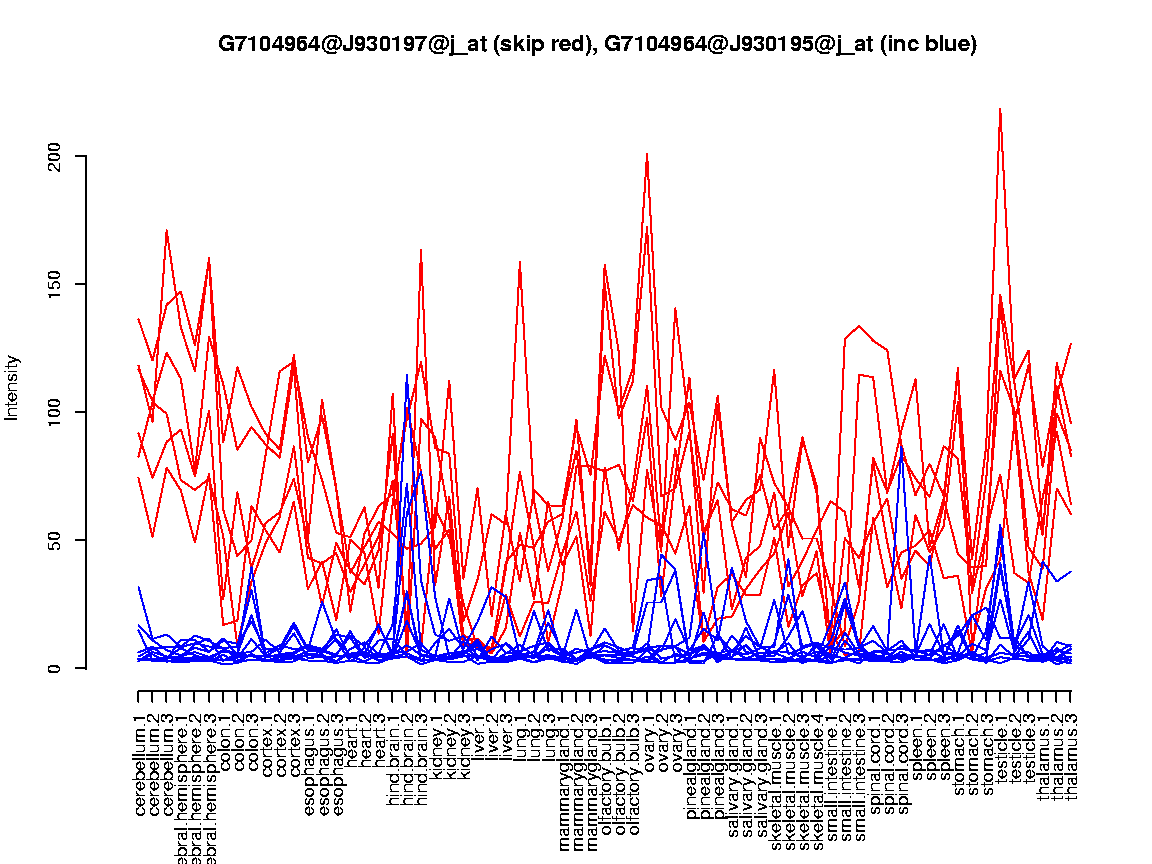Click the 0 tick label on y-axis
This screenshot has height=864, width=1152.
click(58, 668)
